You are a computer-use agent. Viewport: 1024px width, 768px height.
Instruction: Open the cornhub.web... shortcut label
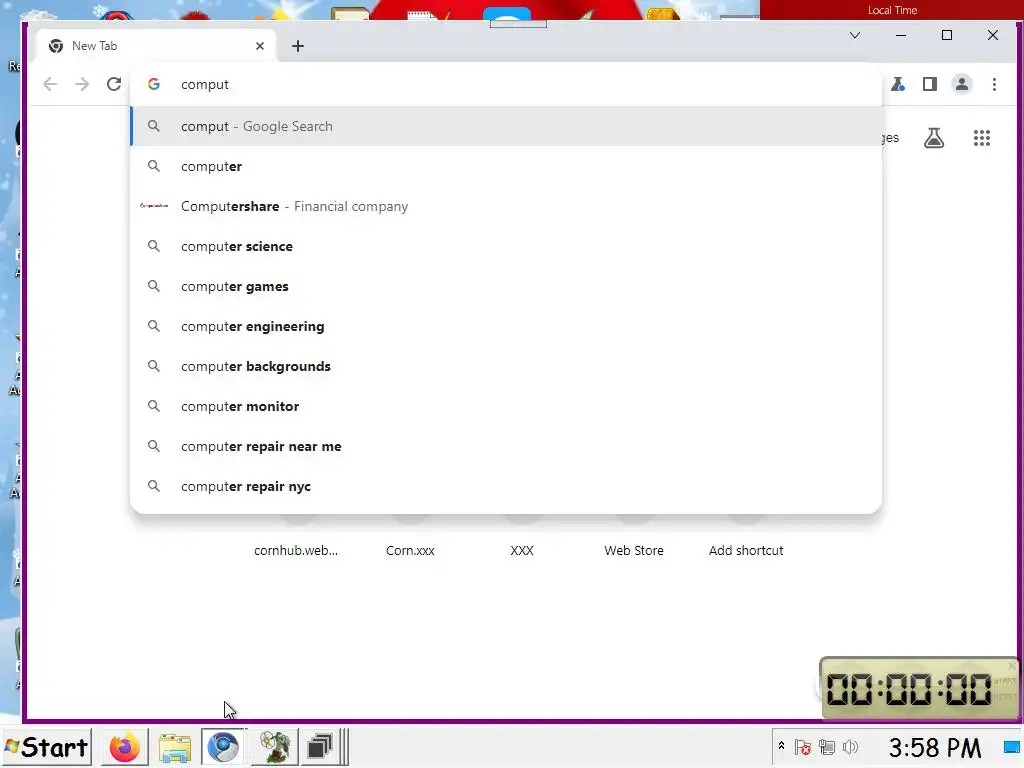point(296,551)
